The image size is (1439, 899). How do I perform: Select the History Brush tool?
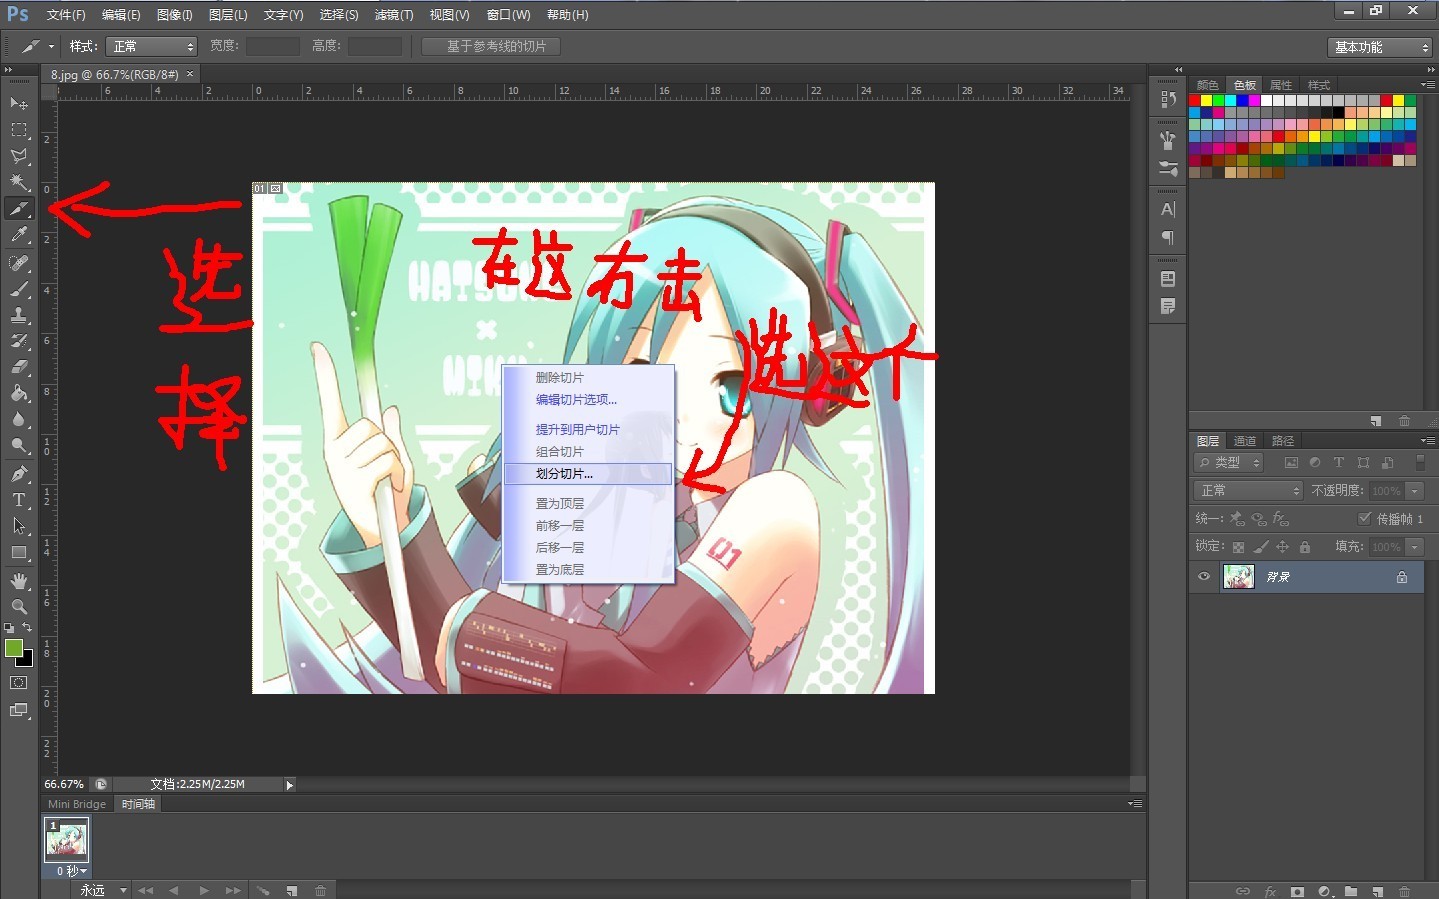coord(19,341)
